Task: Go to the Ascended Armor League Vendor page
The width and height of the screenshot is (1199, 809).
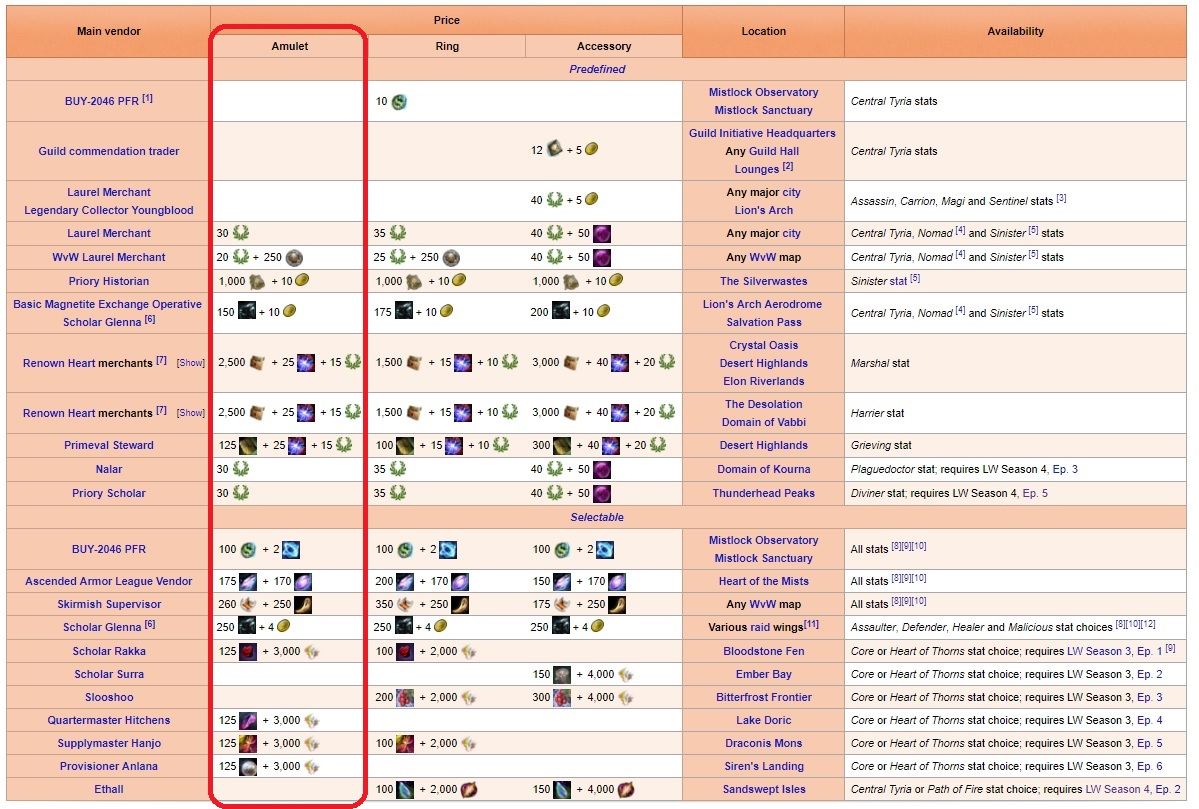Action: [109, 581]
